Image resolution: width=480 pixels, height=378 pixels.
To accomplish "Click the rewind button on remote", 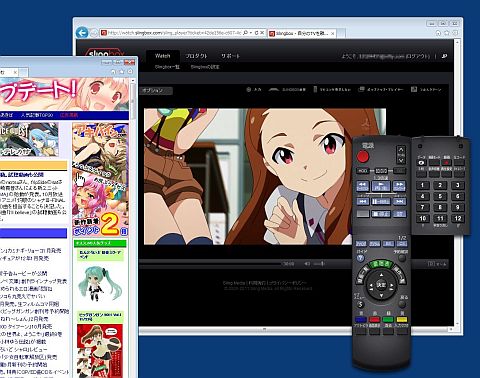I will tap(363, 185).
